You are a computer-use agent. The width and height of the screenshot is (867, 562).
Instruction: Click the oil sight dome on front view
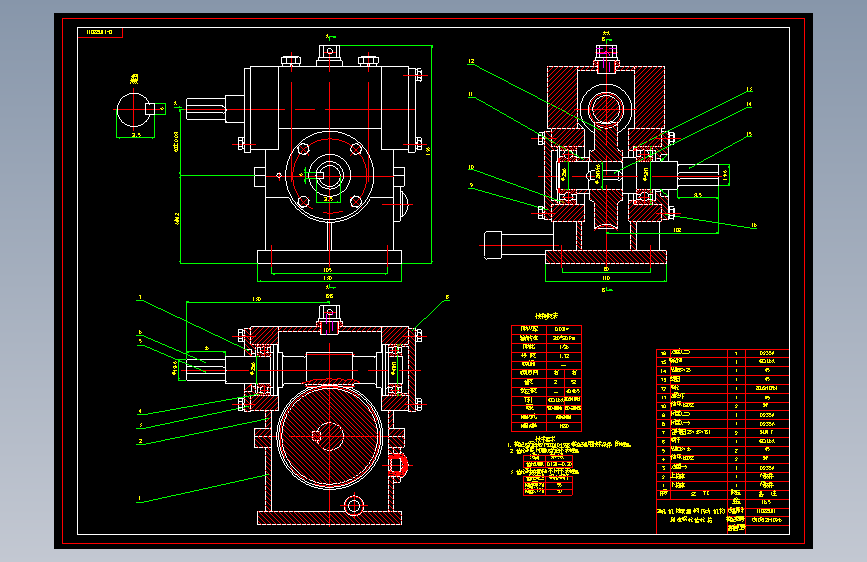[x=402, y=203]
